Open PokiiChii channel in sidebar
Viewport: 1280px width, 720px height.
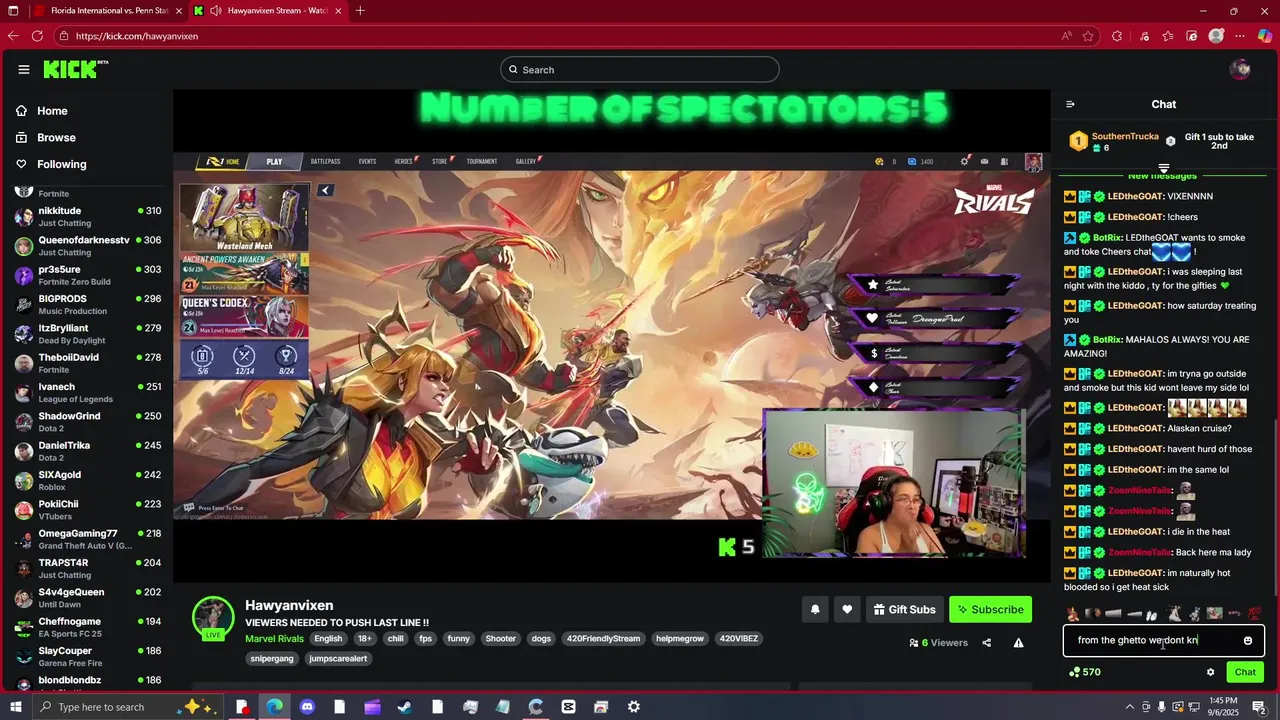click(88, 509)
